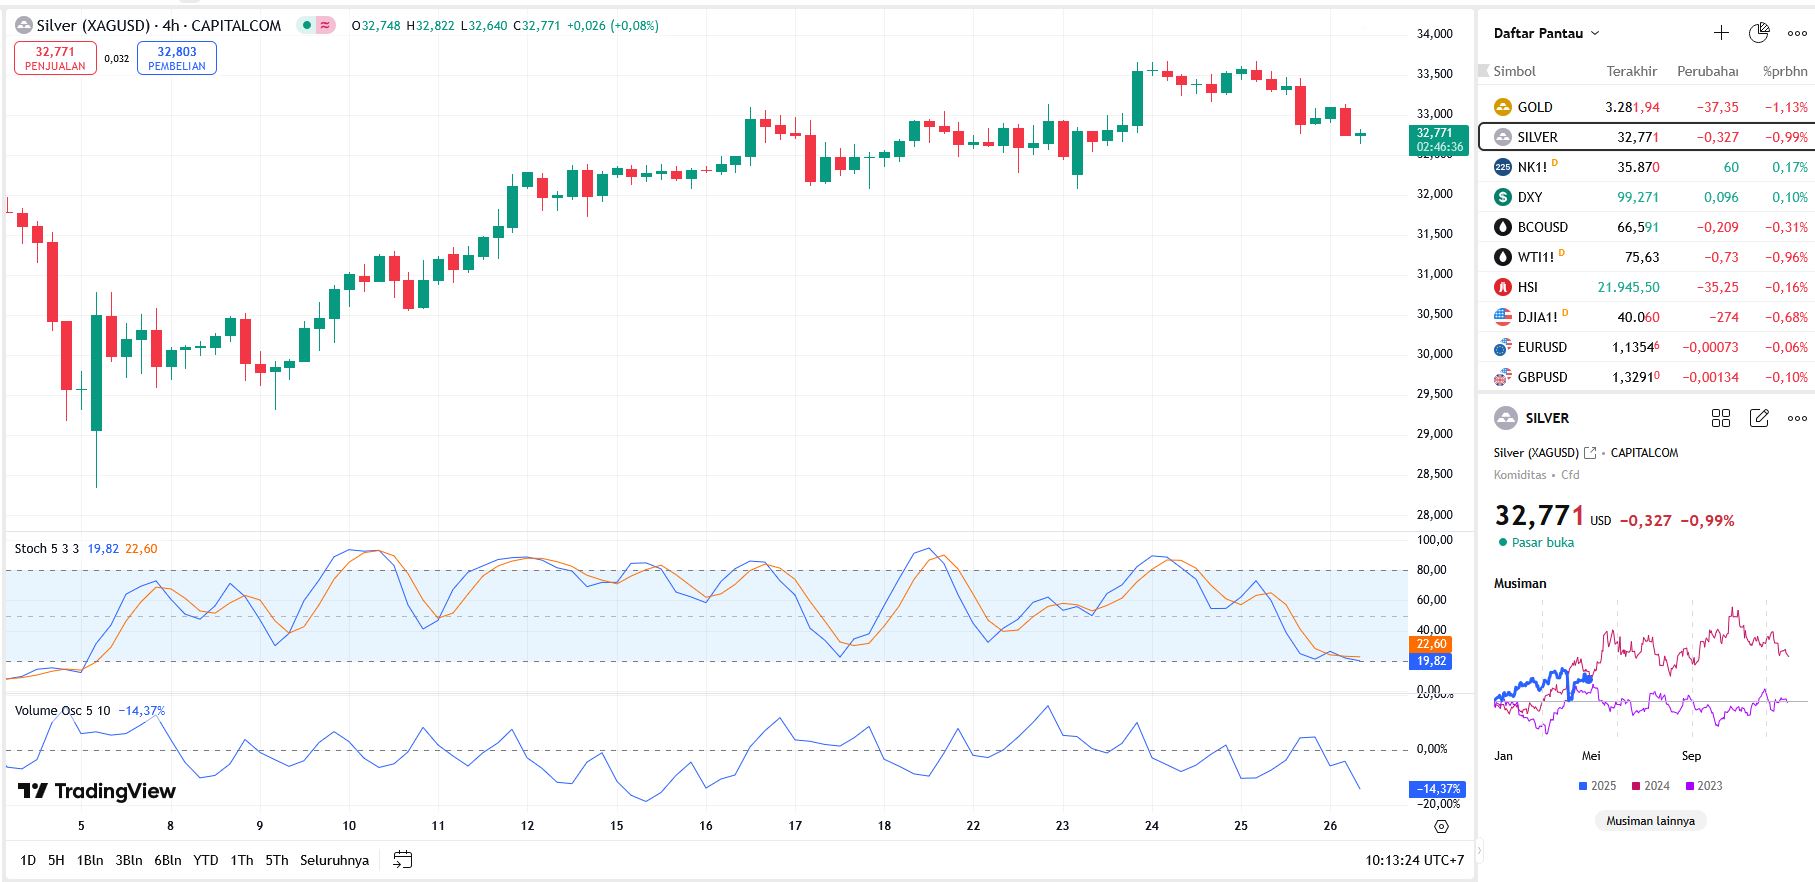Open the note edit icon beside SILVER
The width and height of the screenshot is (1815, 882).
click(x=1759, y=418)
